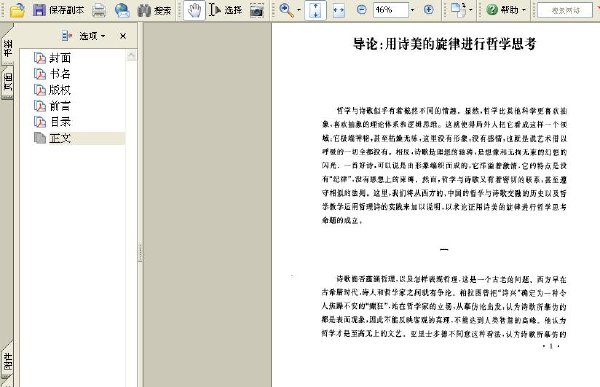Click the bookmarks scroll up arrow

click(x=131, y=56)
